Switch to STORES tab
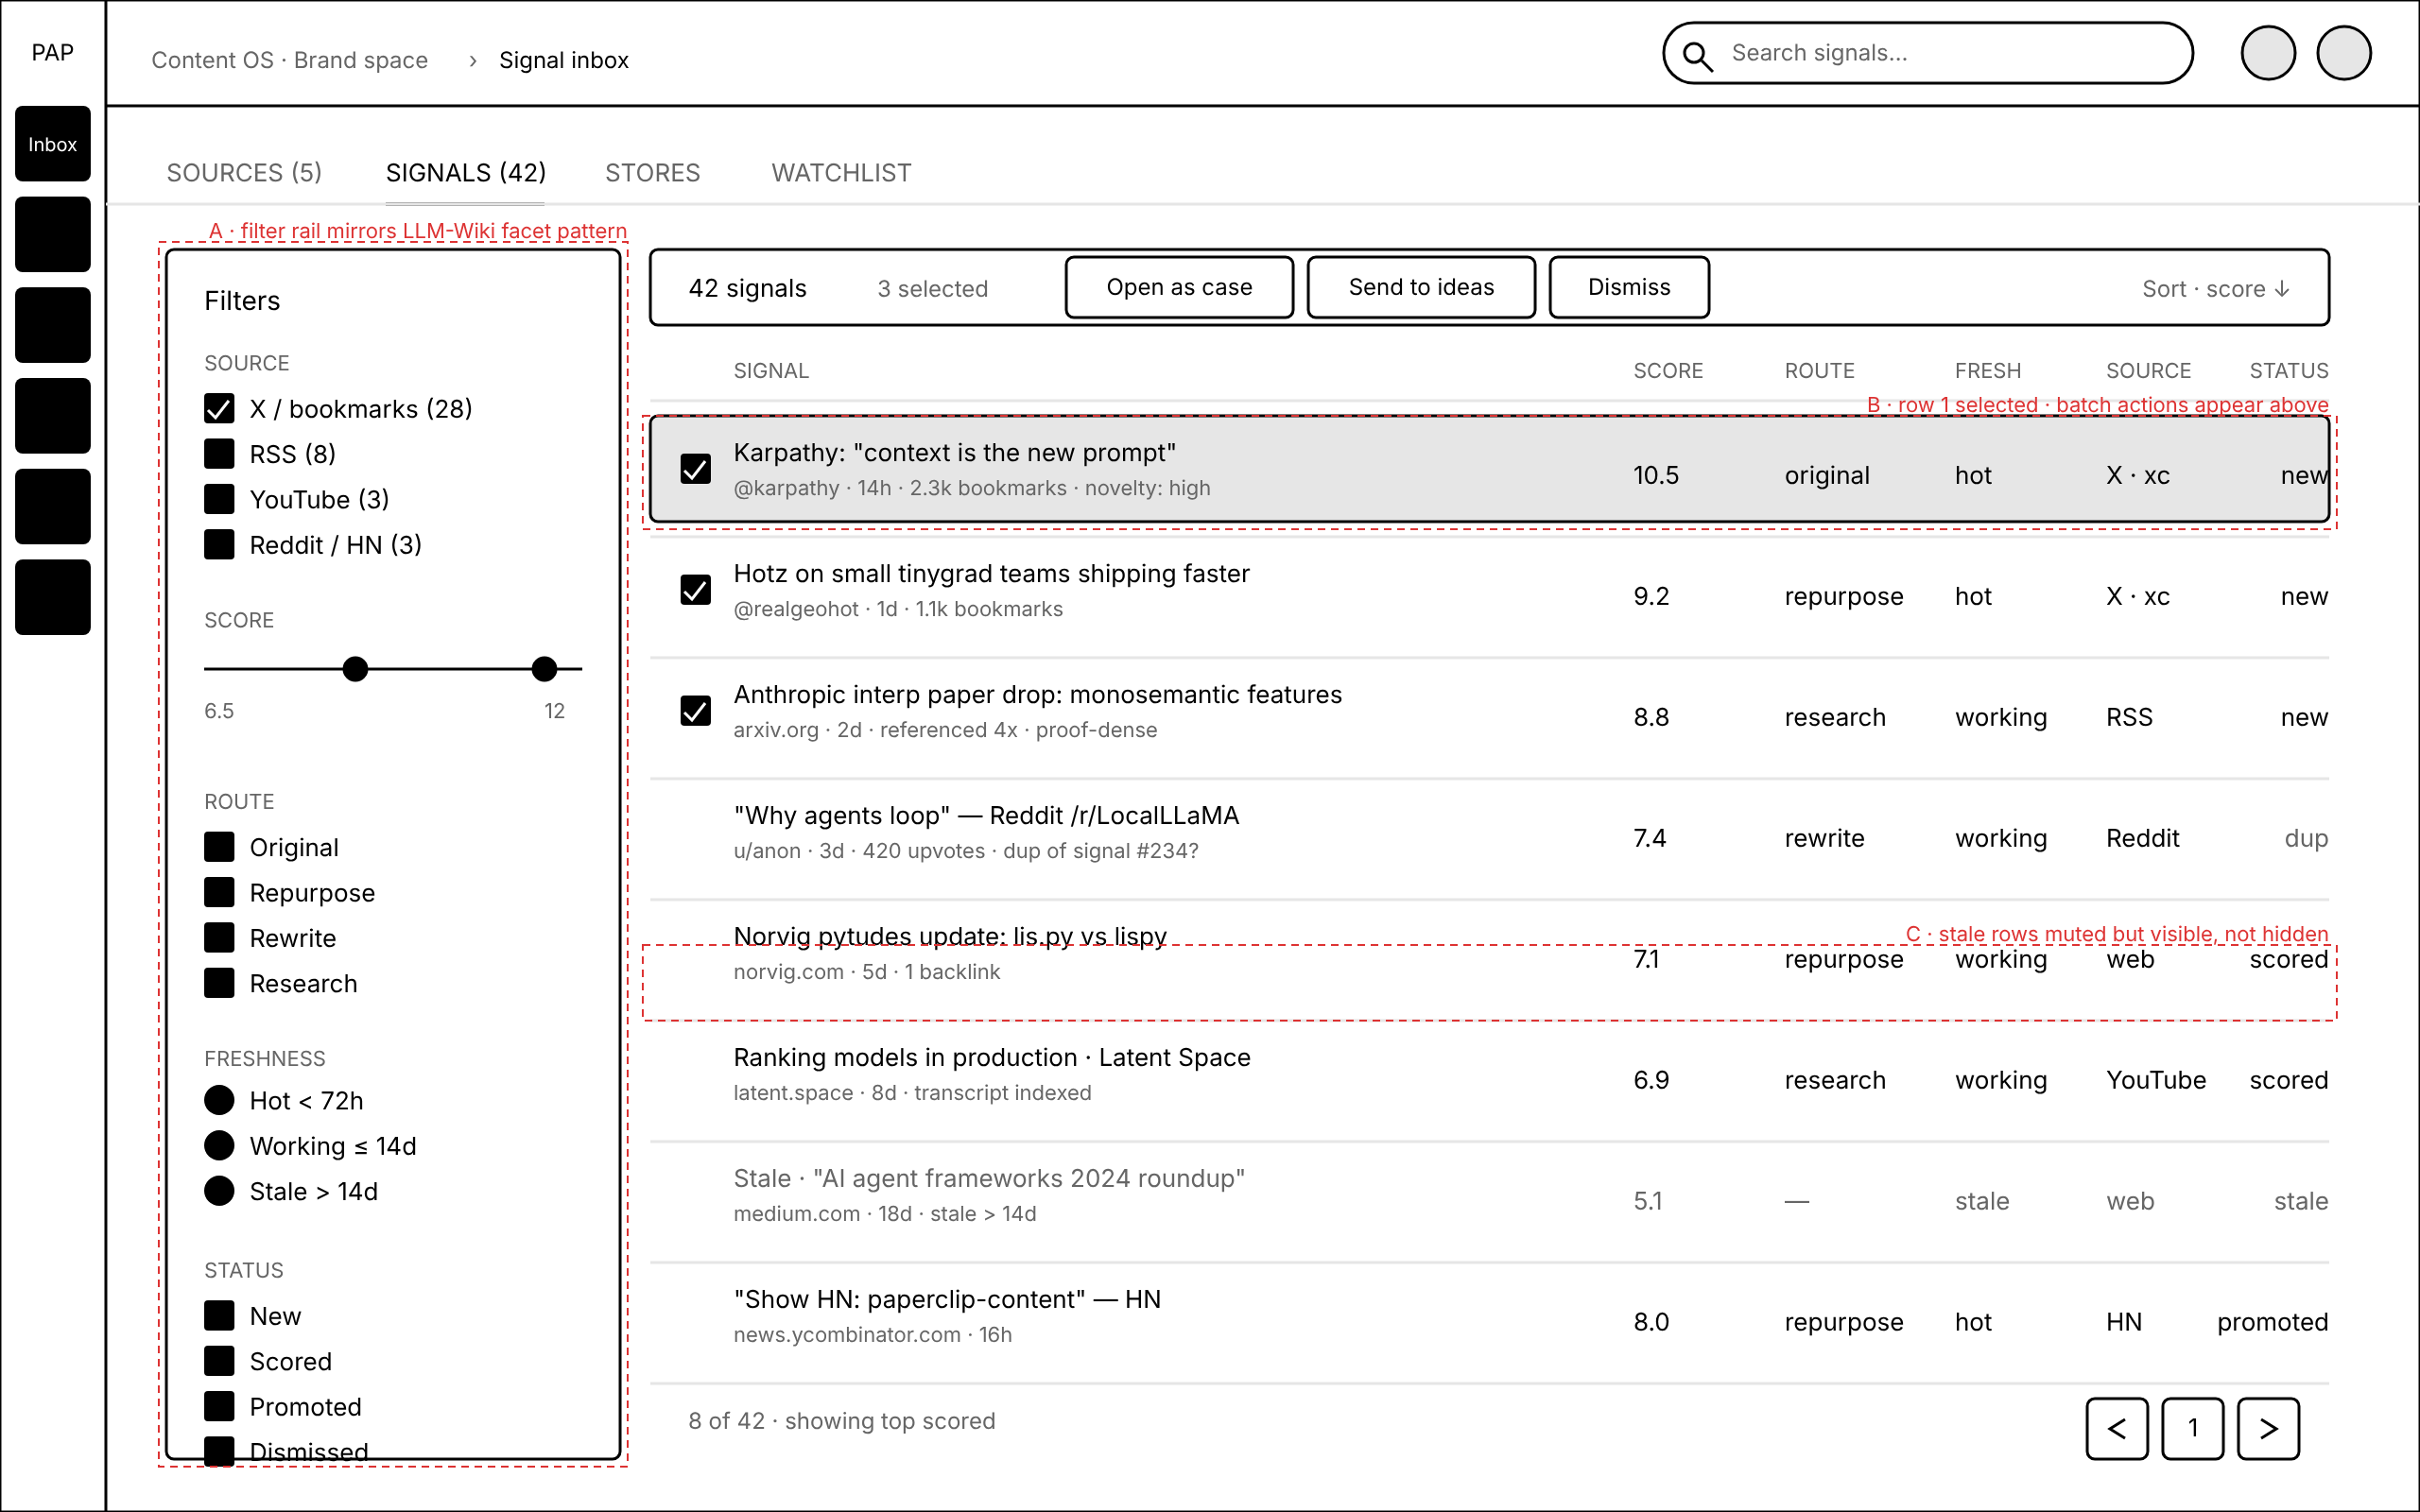 [x=652, y=173]
